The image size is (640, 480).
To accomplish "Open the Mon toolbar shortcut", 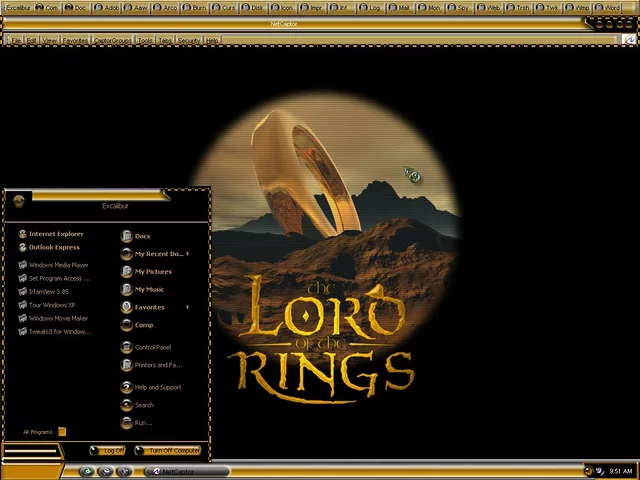I will [430, 7].
